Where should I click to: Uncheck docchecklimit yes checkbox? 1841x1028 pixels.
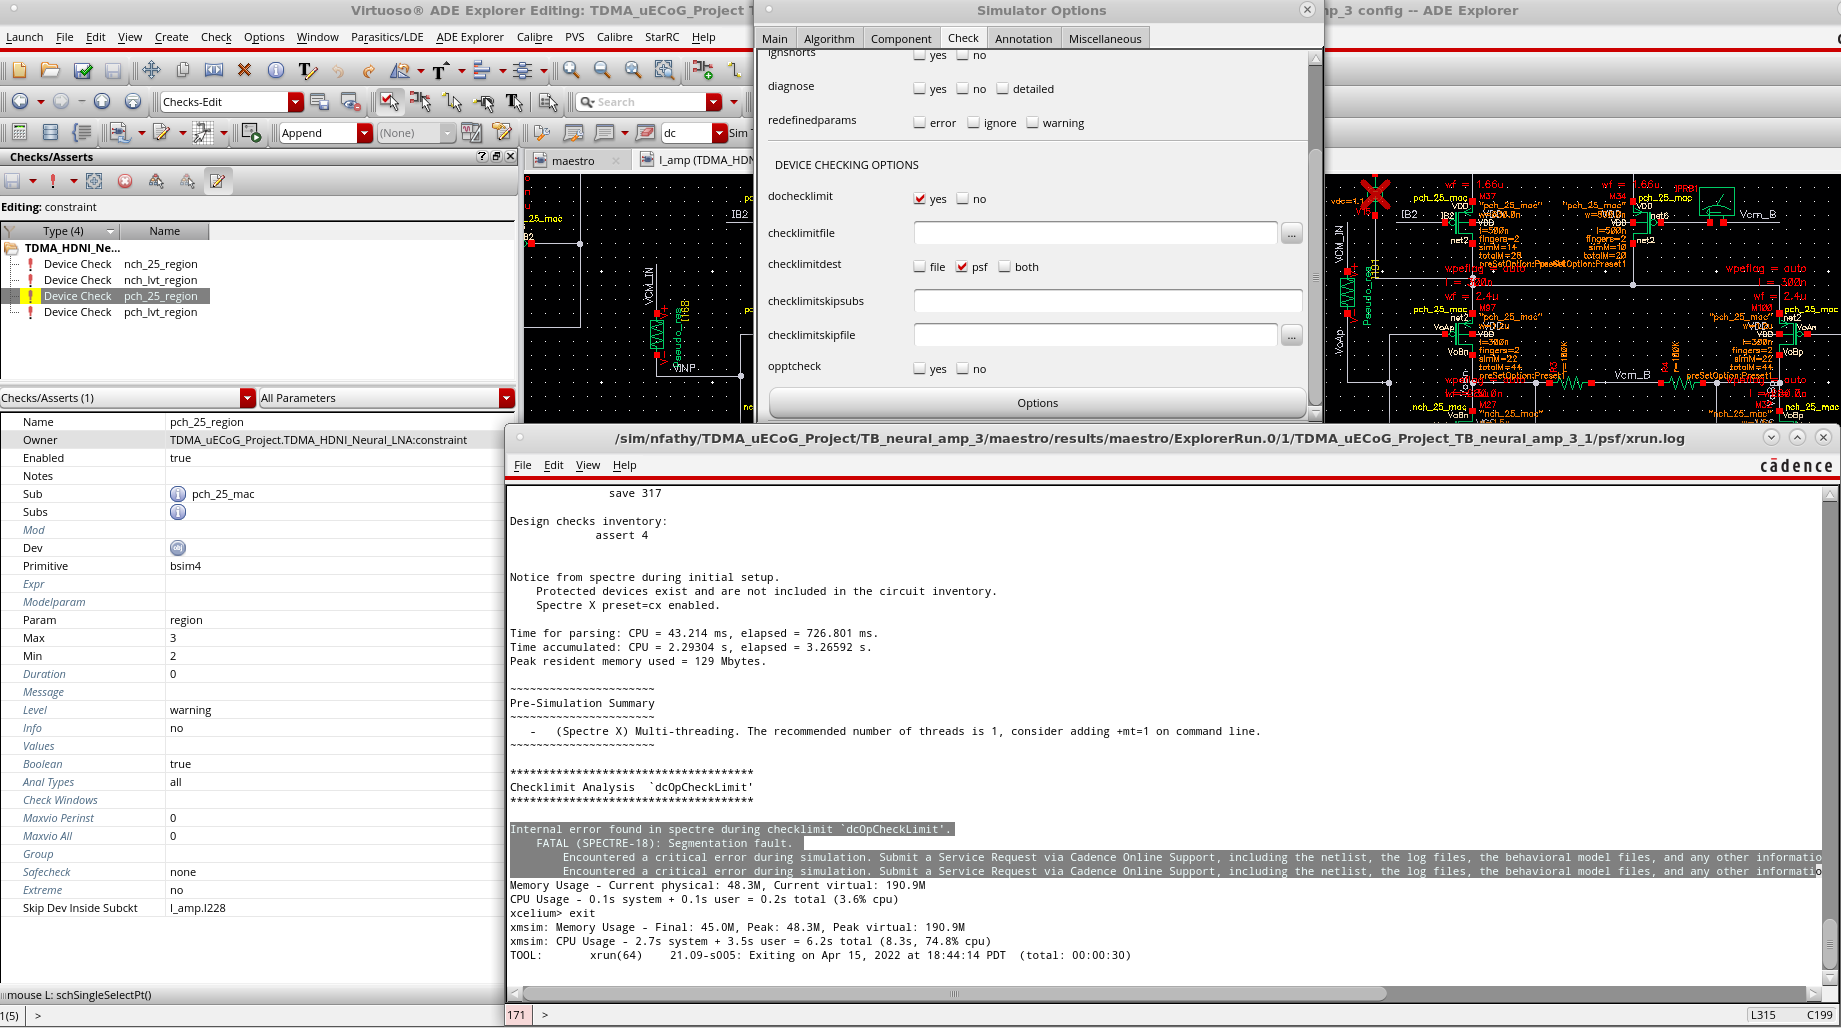click(x=920, y=198)
